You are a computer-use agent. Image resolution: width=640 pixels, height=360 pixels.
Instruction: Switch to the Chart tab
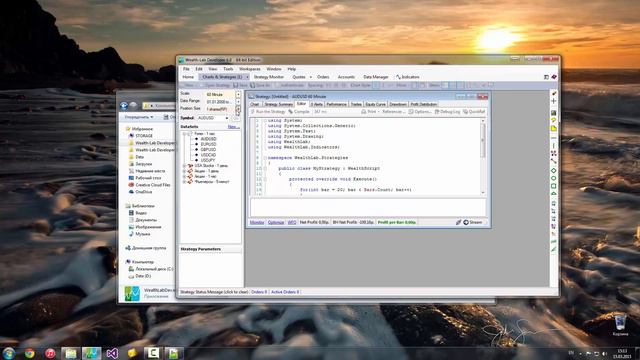[x=255, y=104]
